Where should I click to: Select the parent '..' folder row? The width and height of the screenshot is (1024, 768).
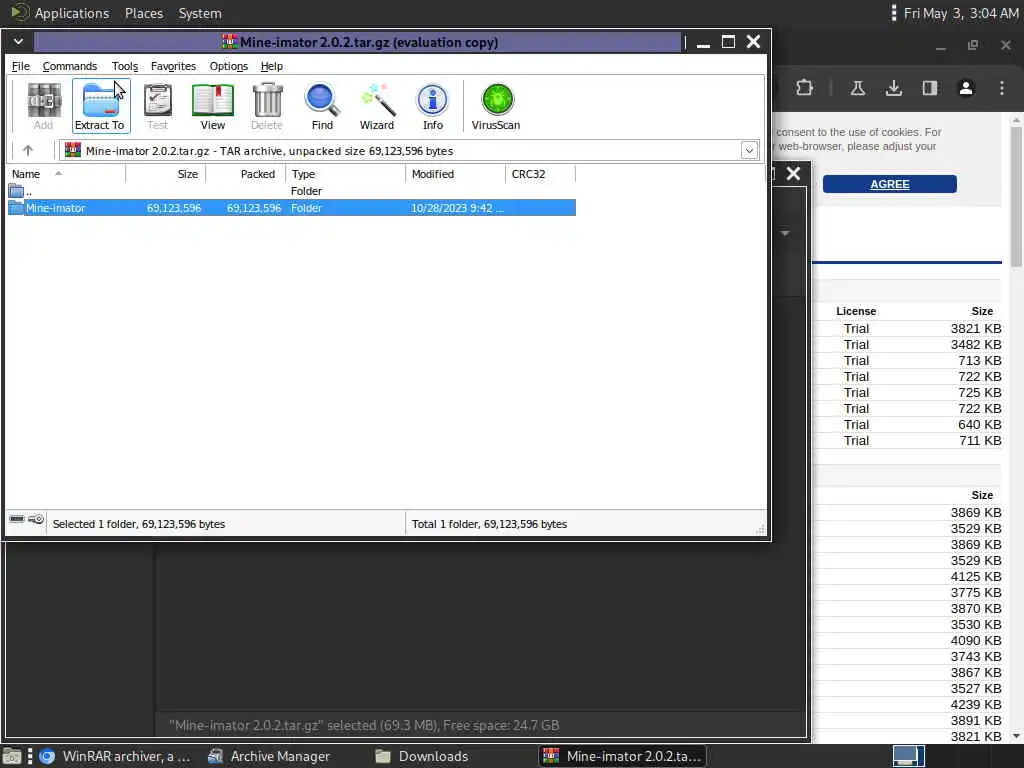pyautogui.click(x=291, y=191)
